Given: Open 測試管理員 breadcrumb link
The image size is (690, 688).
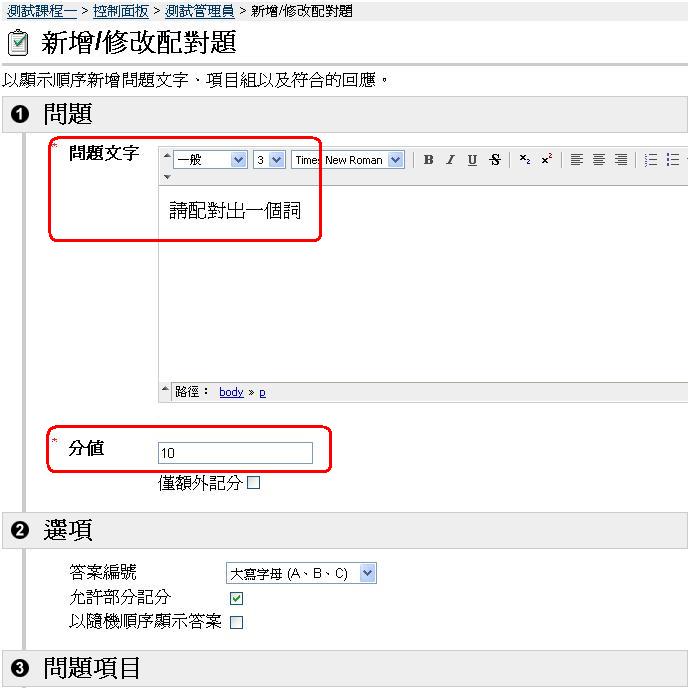Looking at the screenshot, I should tap(199, 11).
